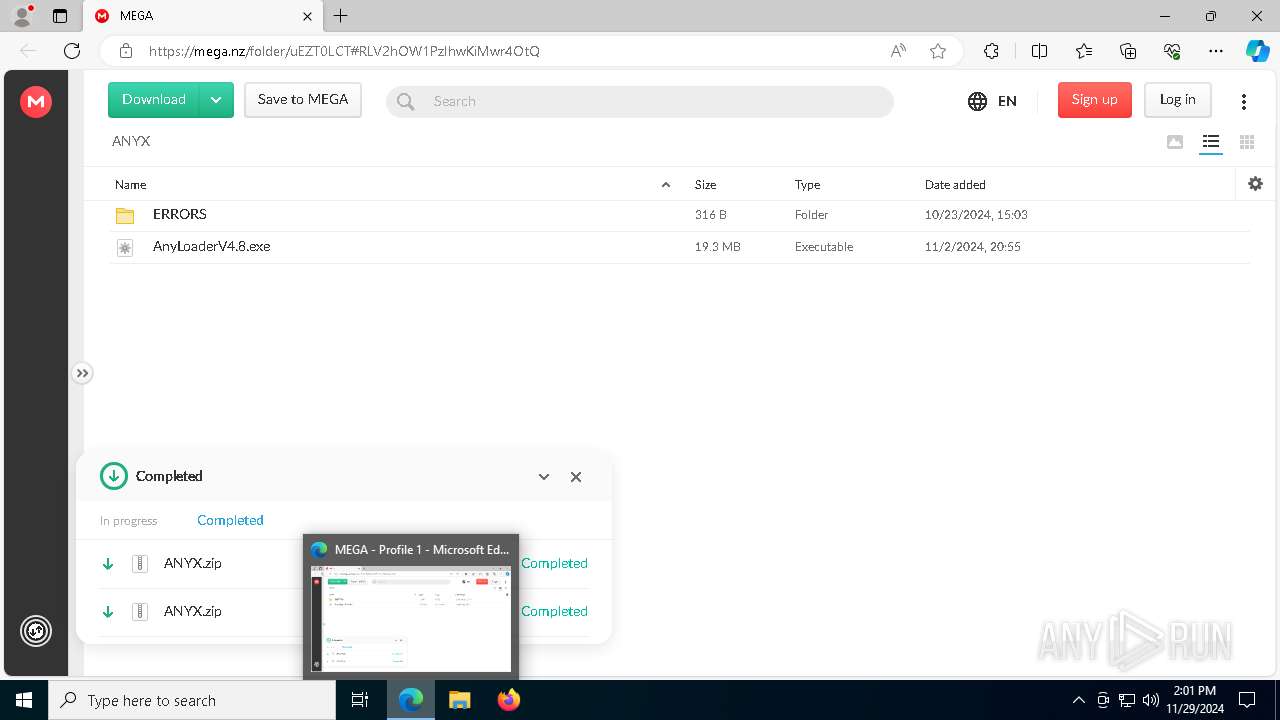Click the address bar URL
Viewport: 1280px width, 720px height.
[344, 51]
